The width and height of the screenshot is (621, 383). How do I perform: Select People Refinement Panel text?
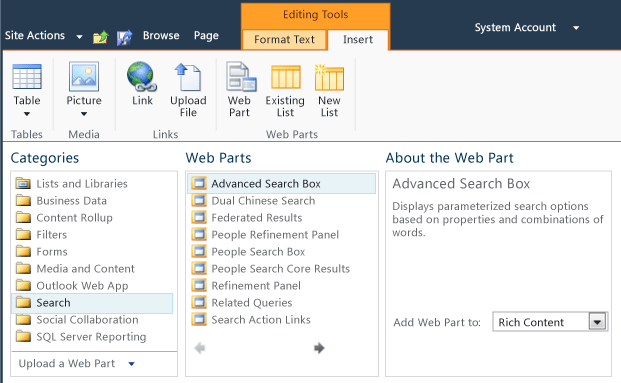tap(275, 234)
